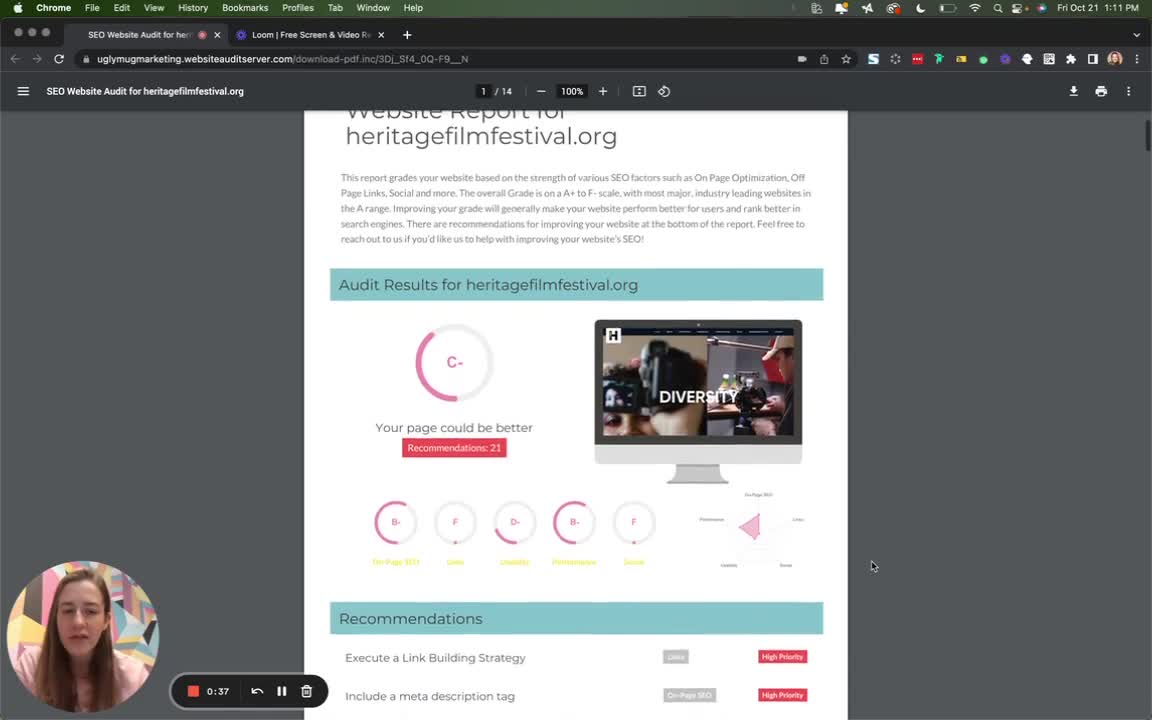Open the View menu
Viewport: 1152px width, 720px height.
[x=154, y=8]
